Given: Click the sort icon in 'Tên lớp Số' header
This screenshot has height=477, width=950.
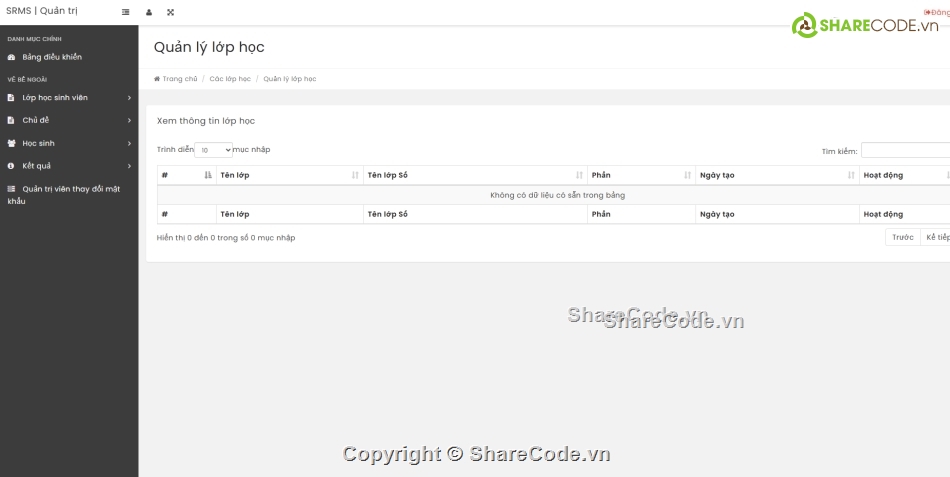Looking at the screenshot, I should (x=579, y=175).
